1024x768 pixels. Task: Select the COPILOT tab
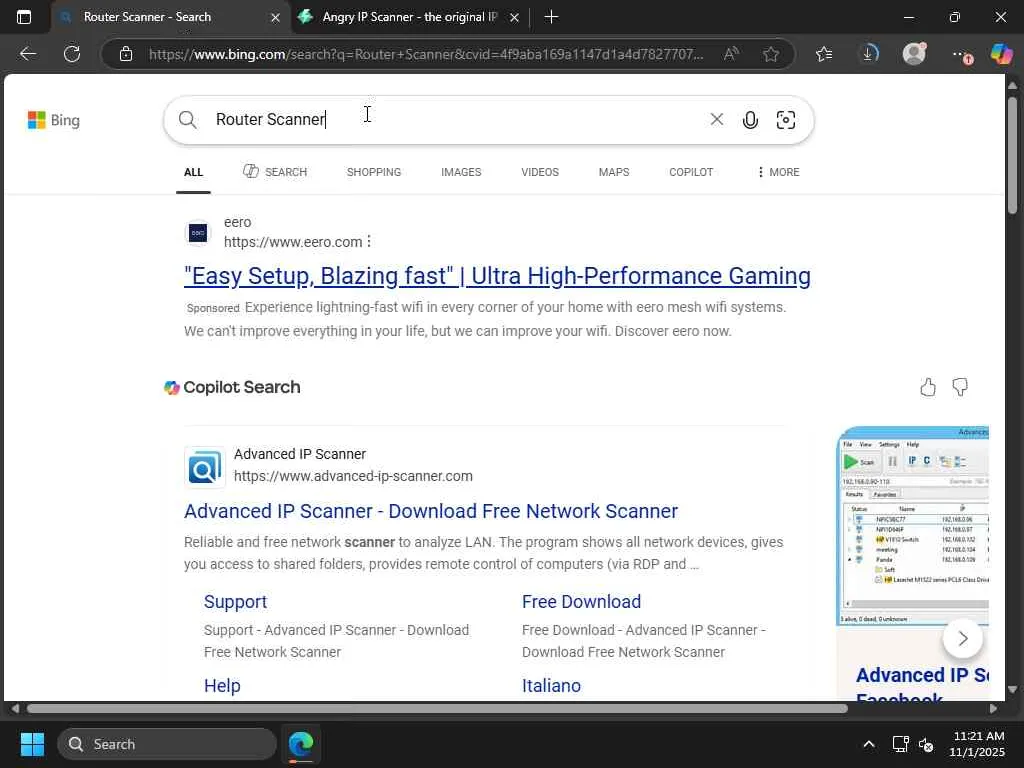click(691, 172)
